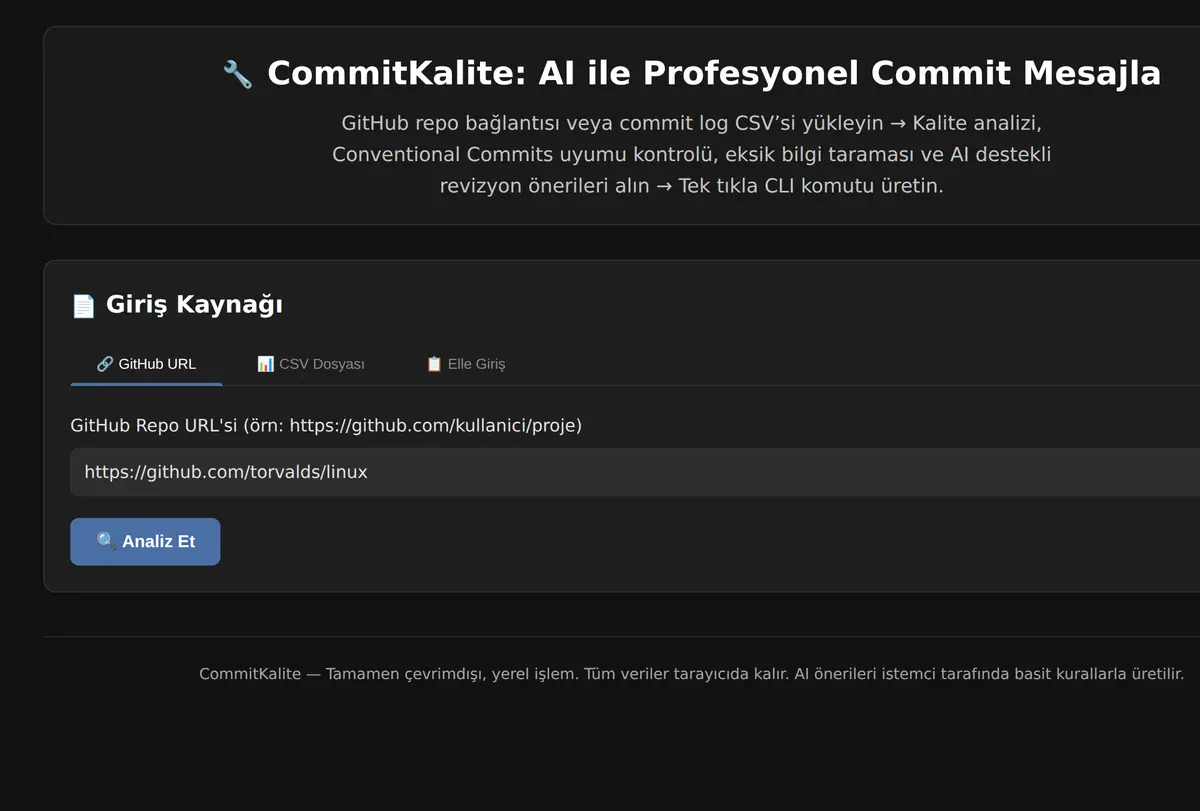Focus the GitHub repo URL input field
Image resolution: width=1200 pixels, height=811 pixels.
(635, 472)
